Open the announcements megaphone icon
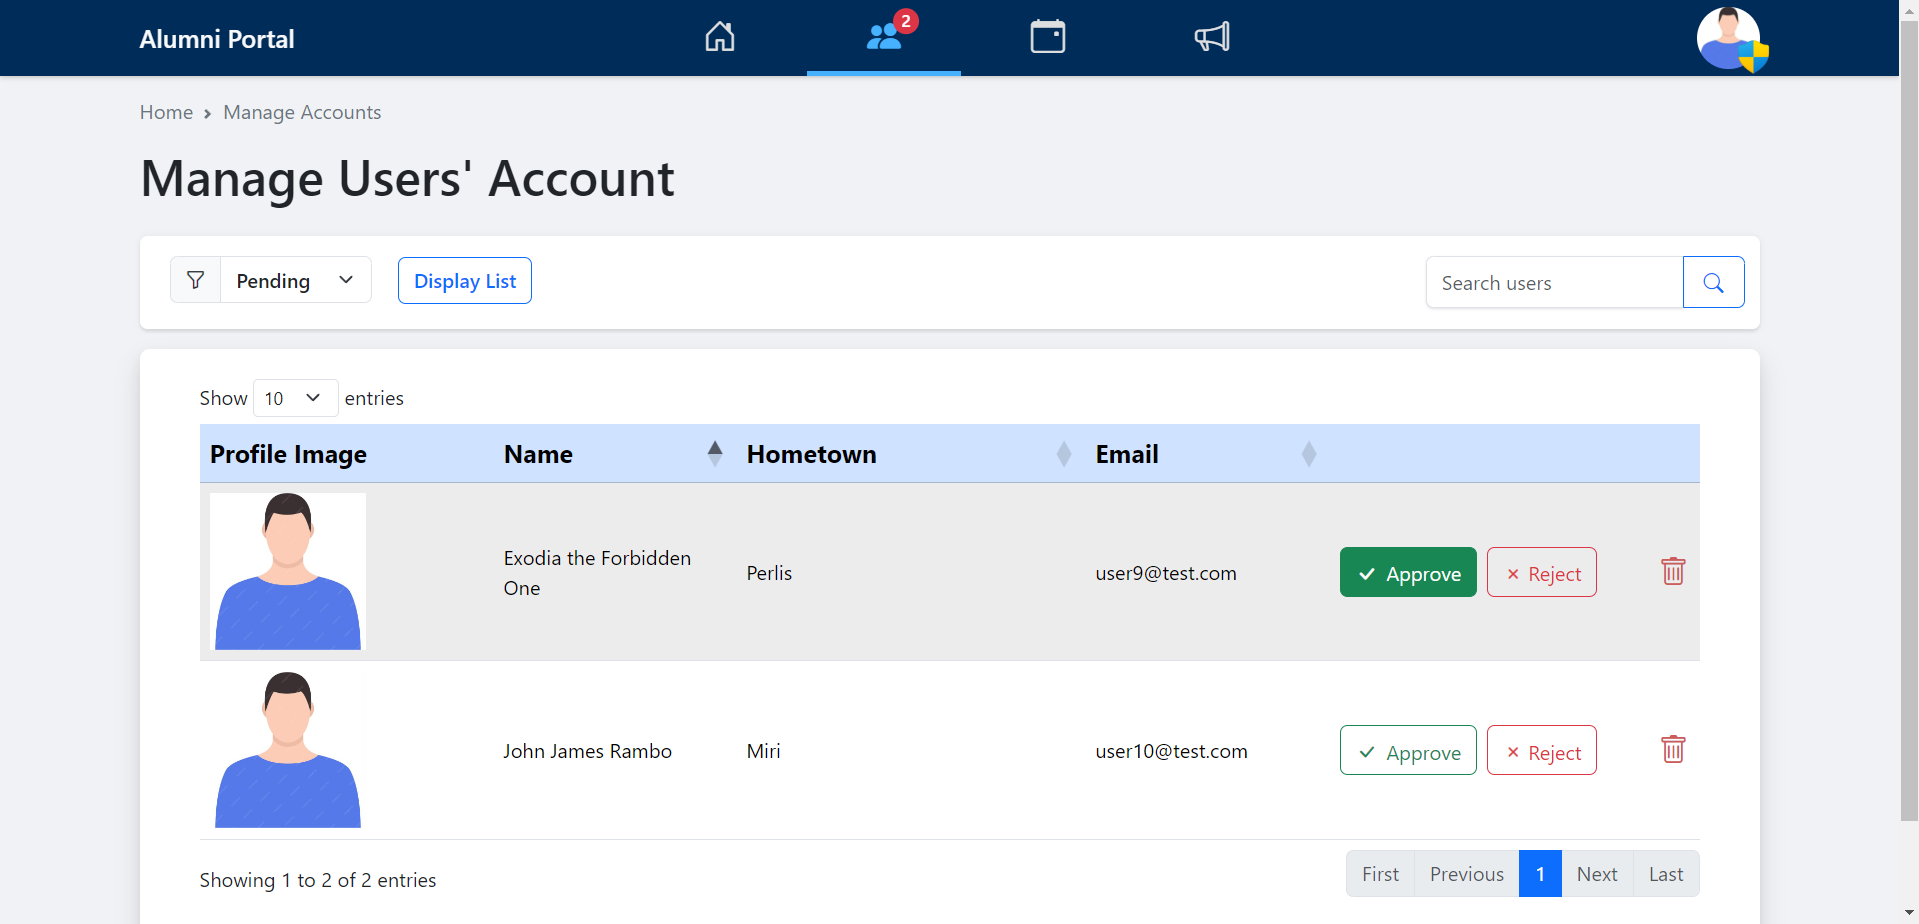The width and height of the screenshot is (1919, 924). (x=1212, y=37)
